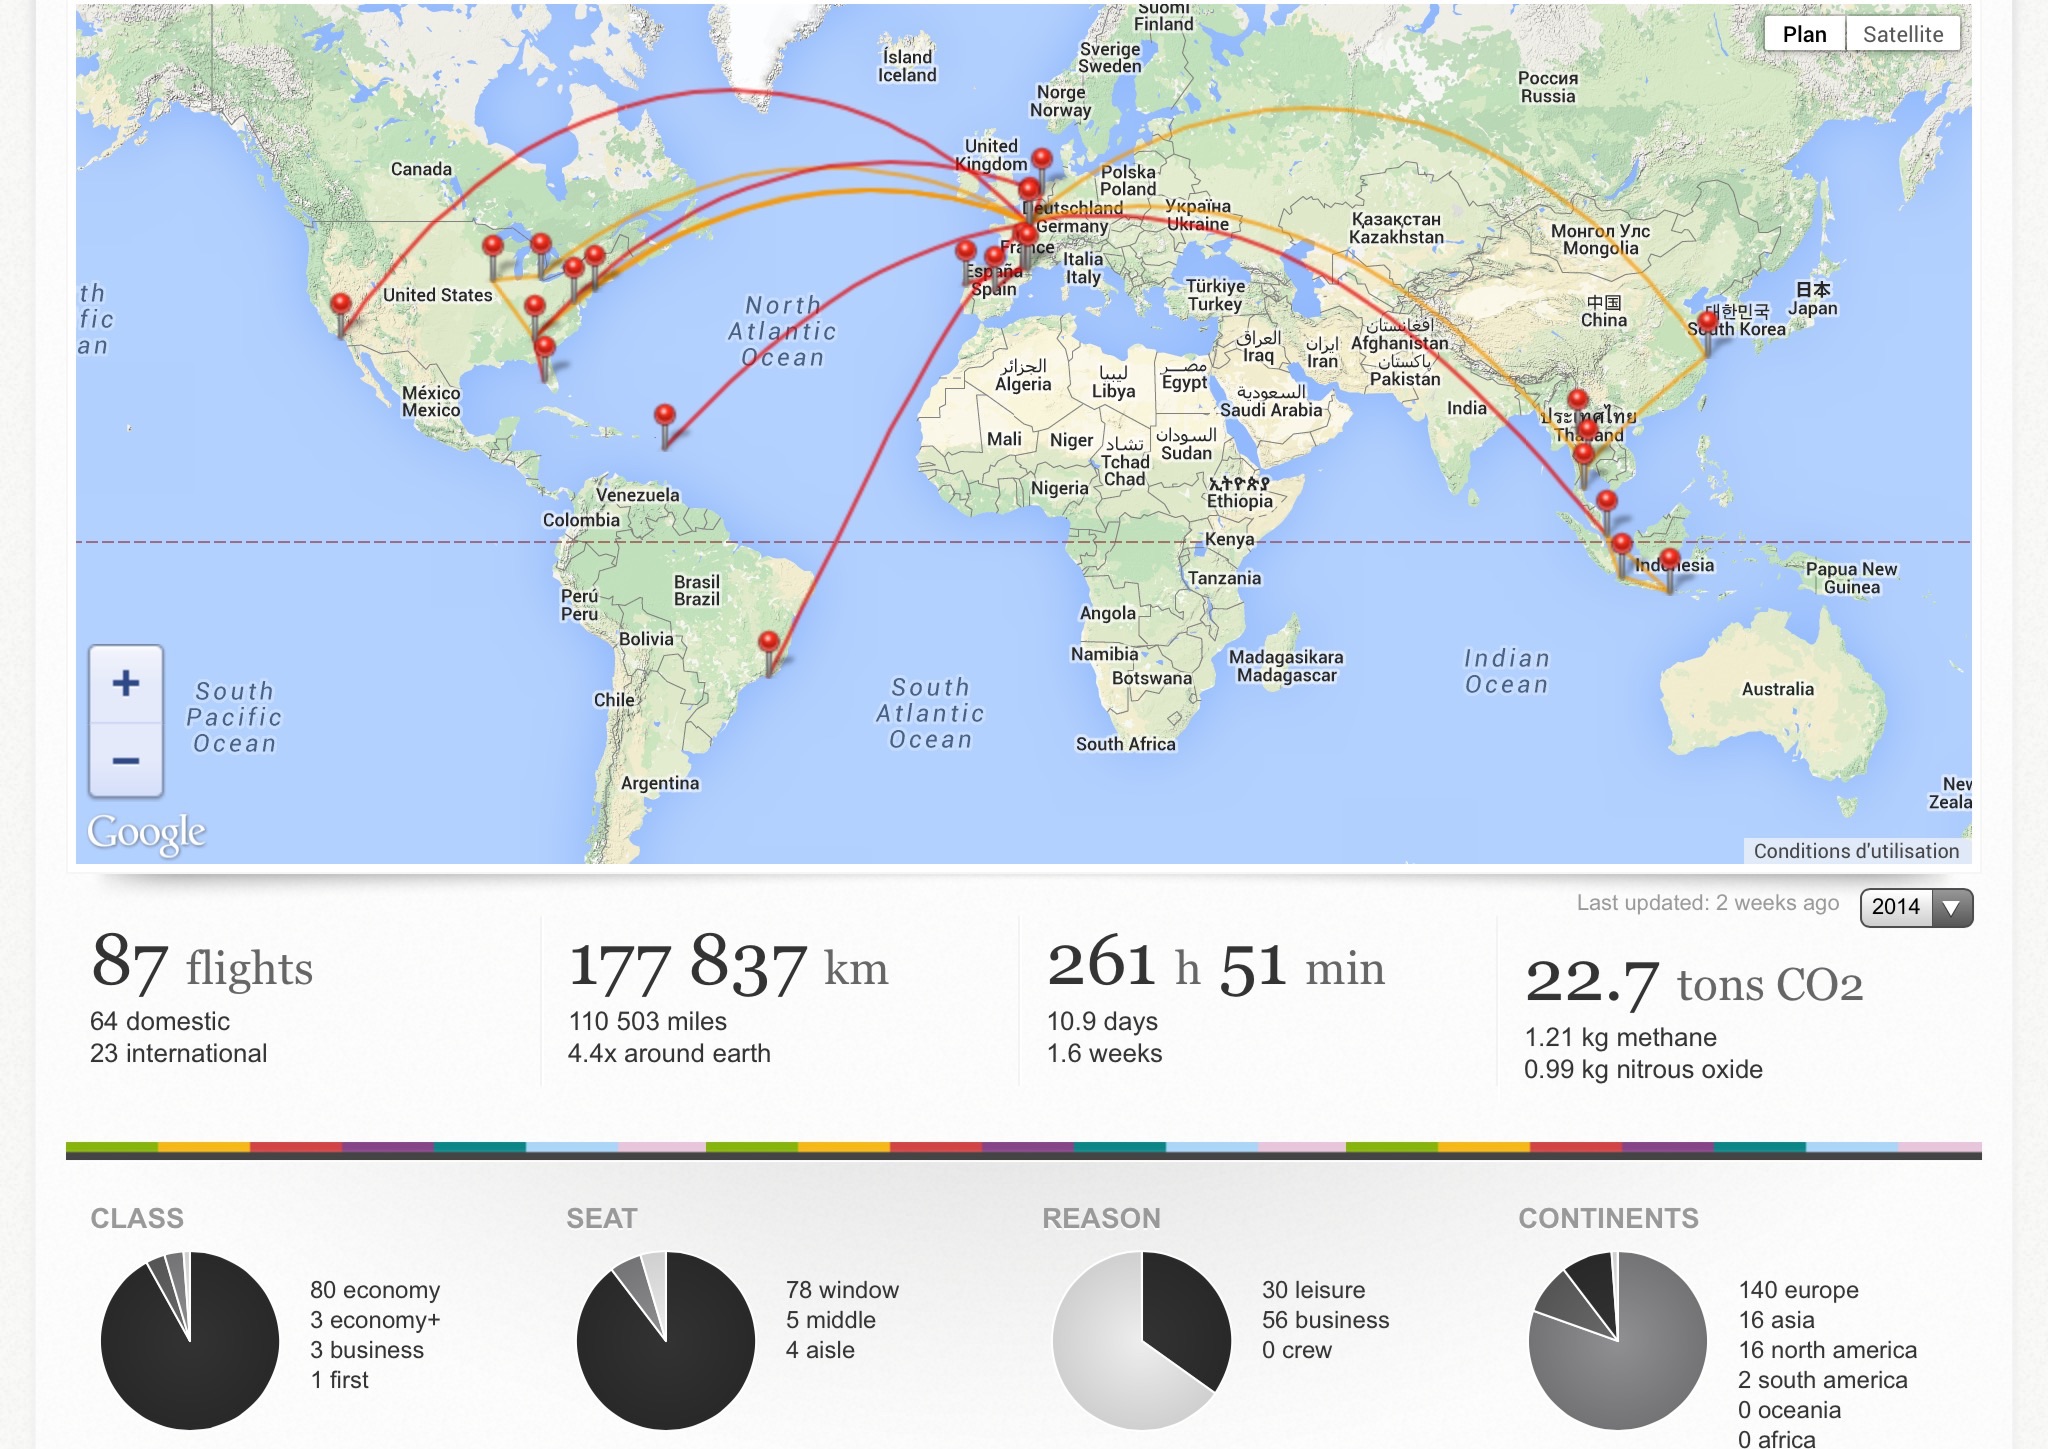The height and width of the screenshot is (1449, 2048).
Task: Click the SEAT pie chart
Action: coord(666,1340)
